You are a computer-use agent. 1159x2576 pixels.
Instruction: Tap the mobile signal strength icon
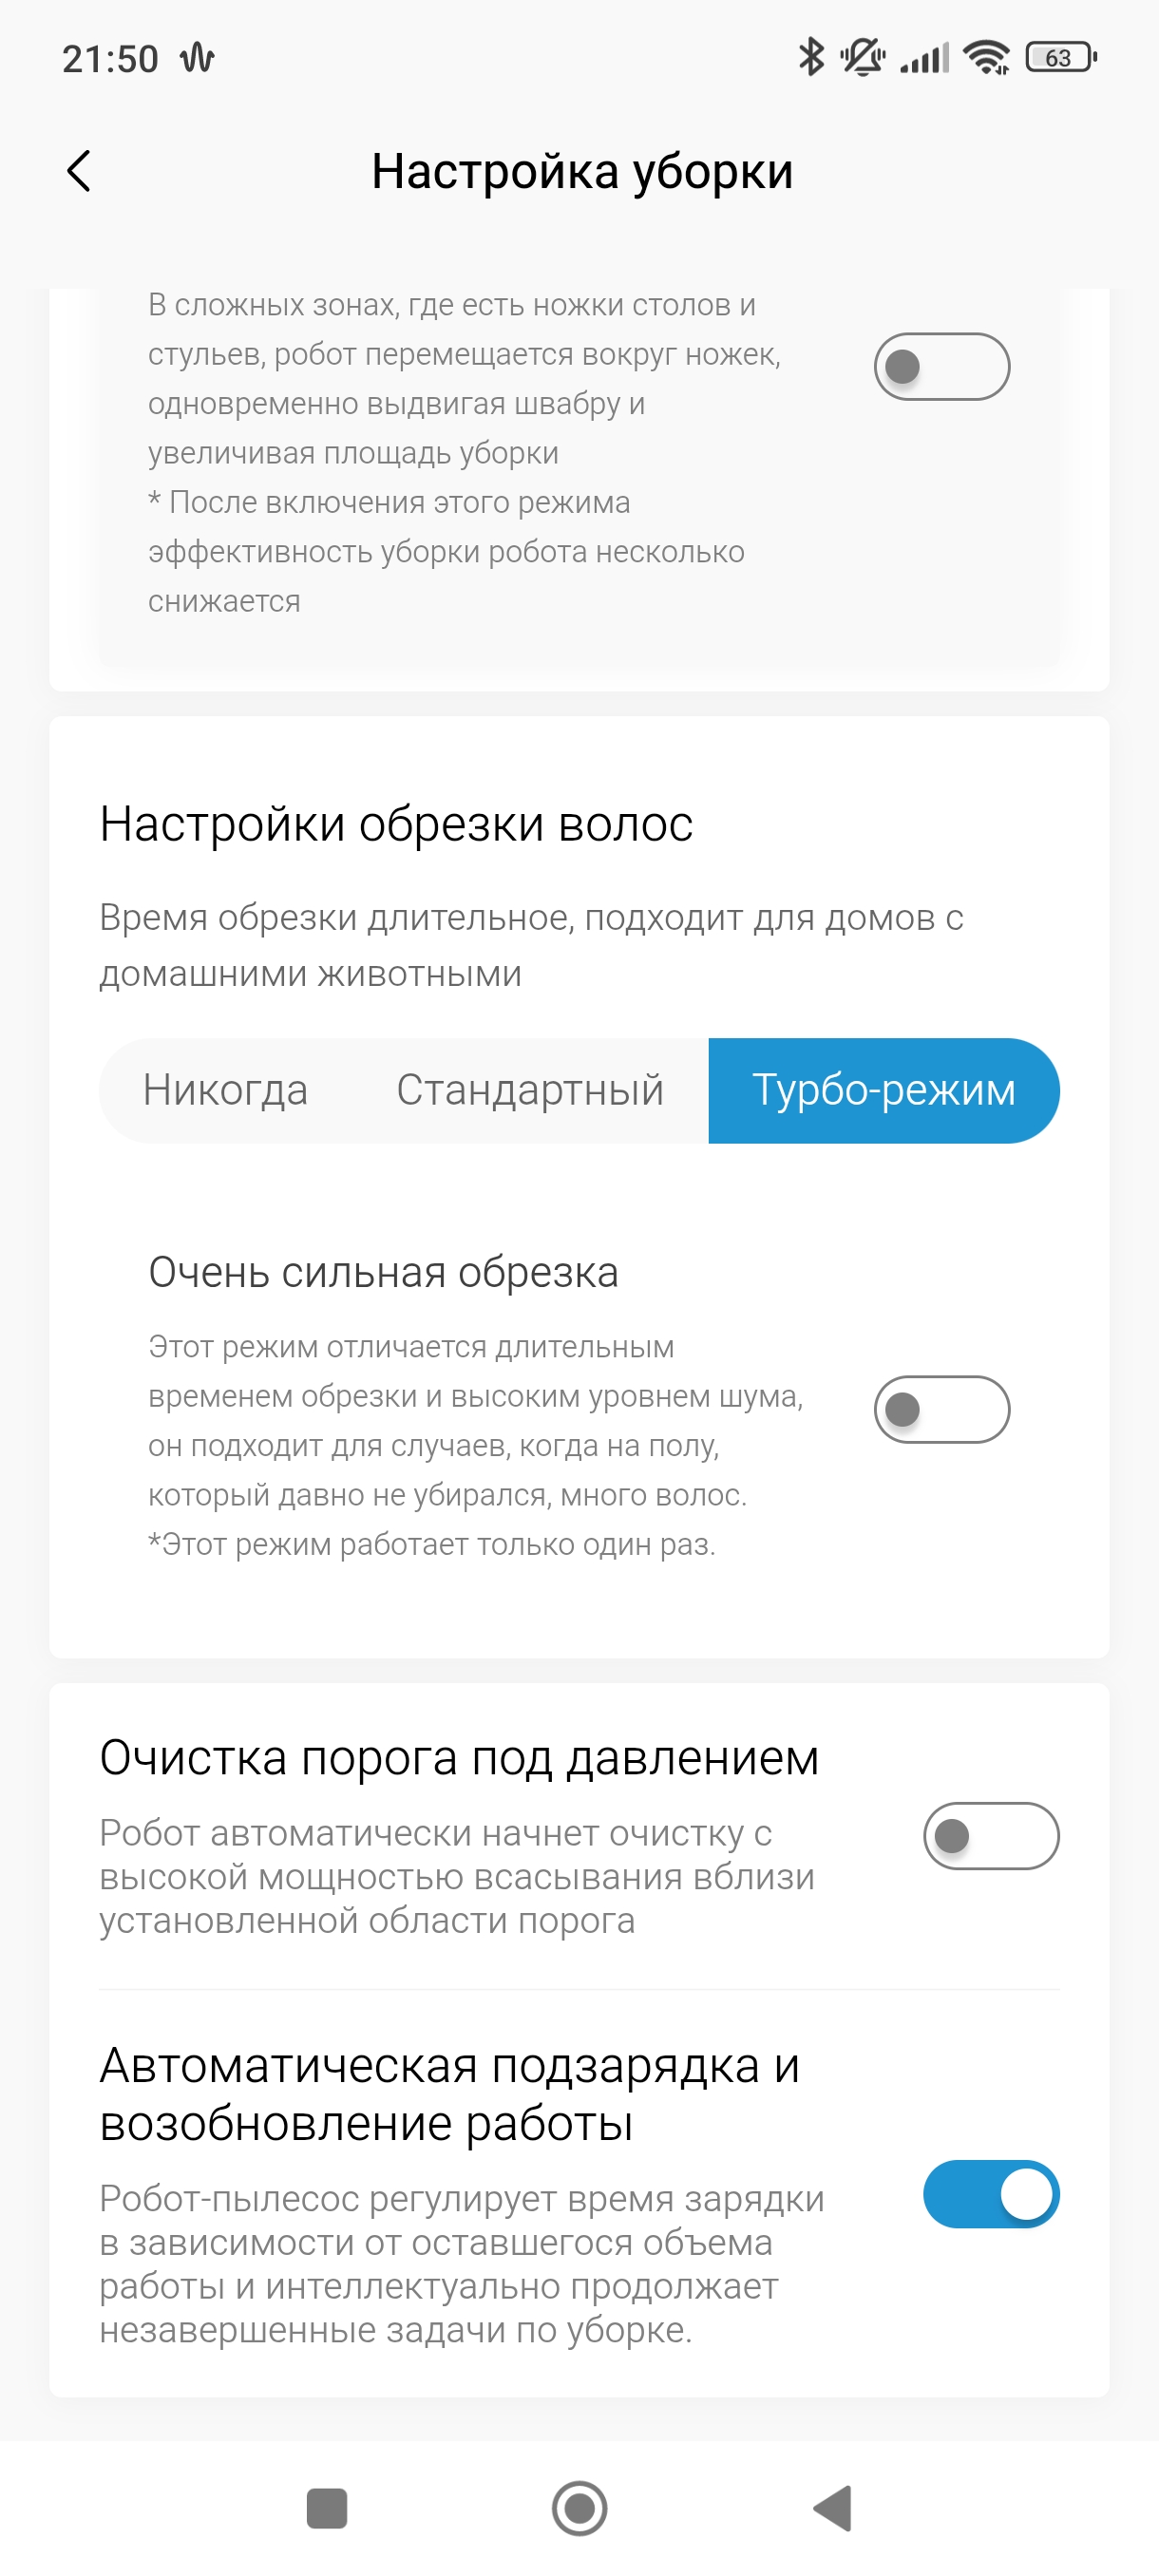924,57
